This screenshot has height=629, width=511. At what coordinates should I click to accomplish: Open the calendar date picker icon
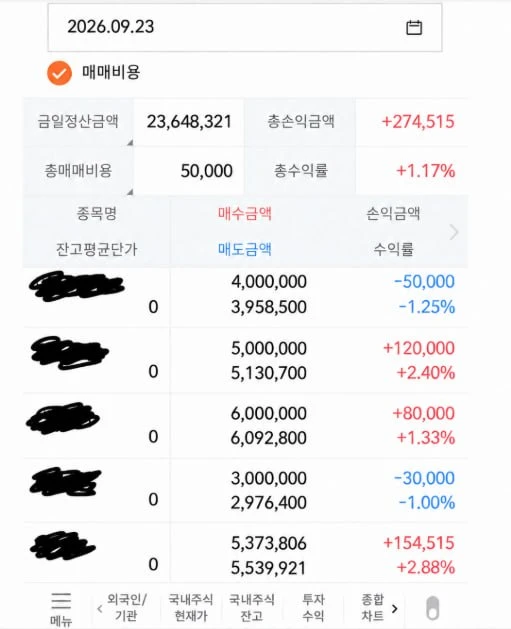[414, 28]
